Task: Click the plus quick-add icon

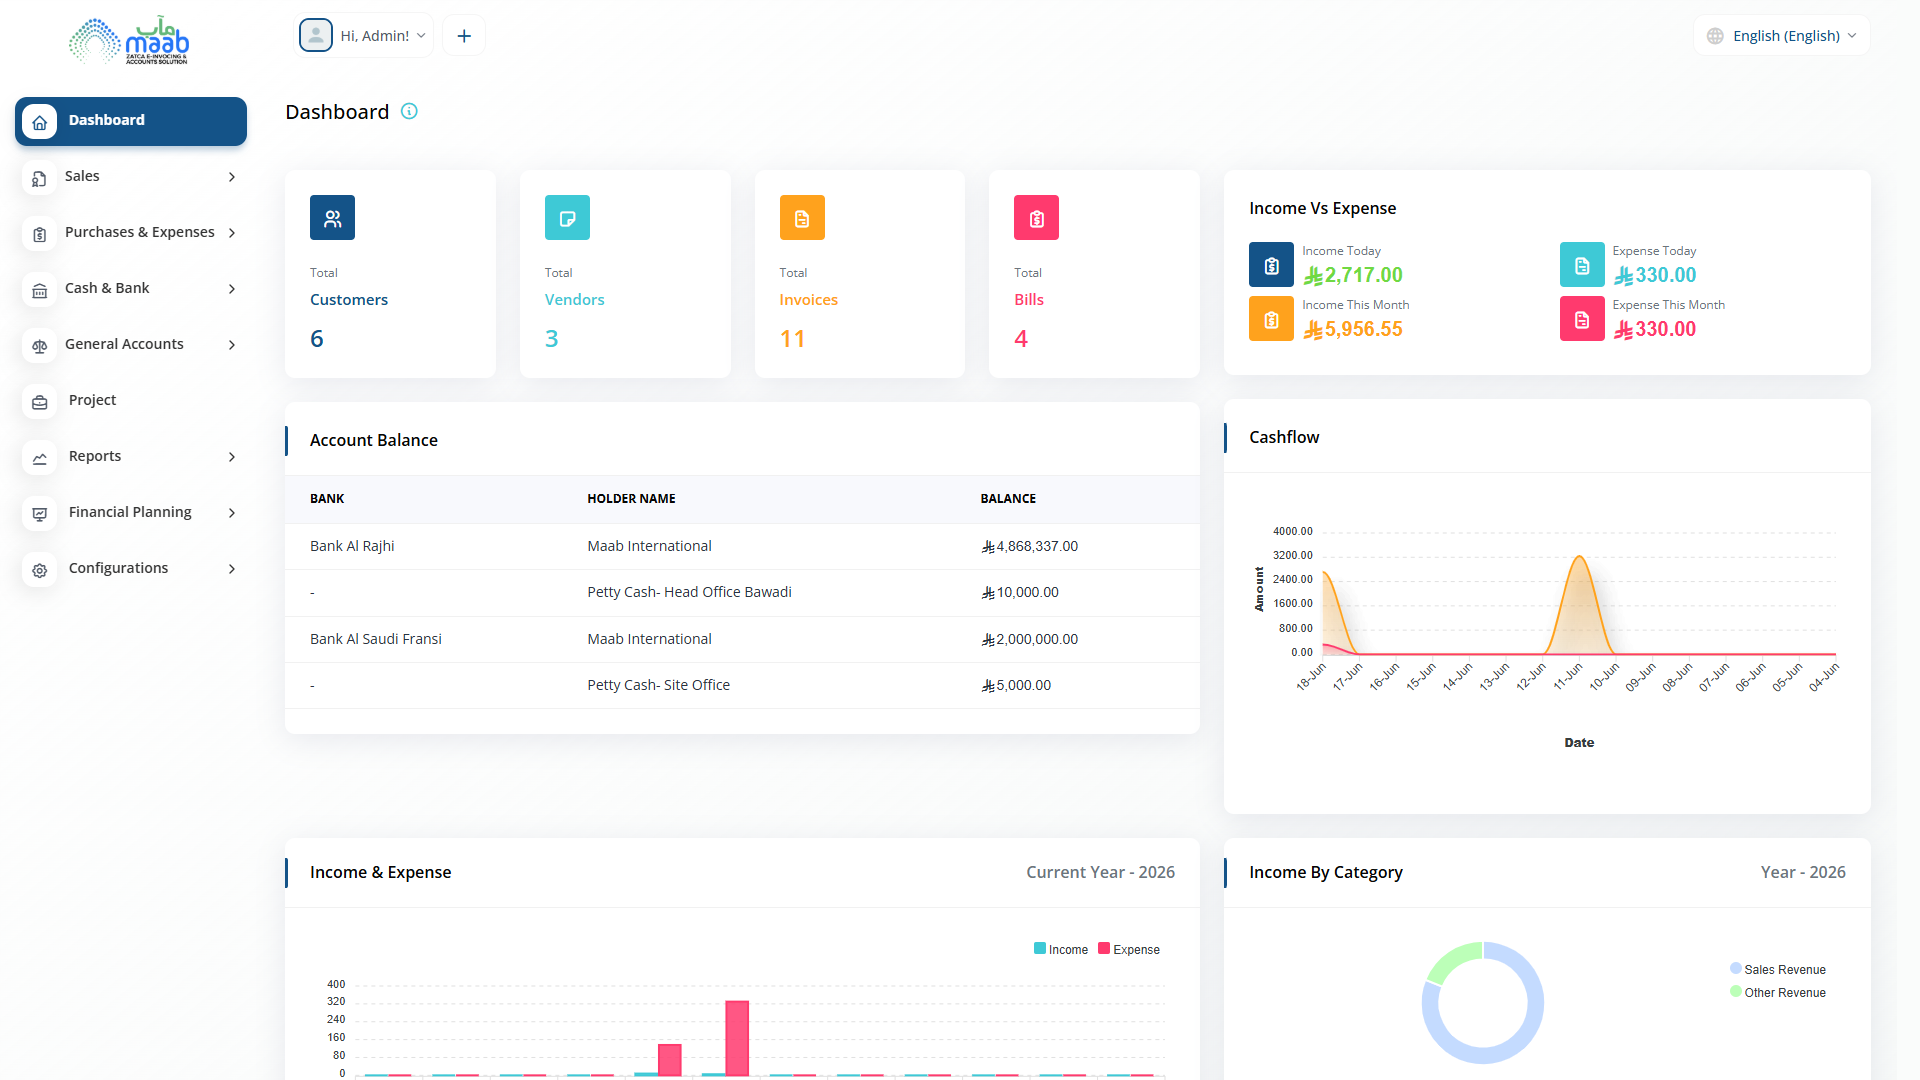Action: (464, 36)
